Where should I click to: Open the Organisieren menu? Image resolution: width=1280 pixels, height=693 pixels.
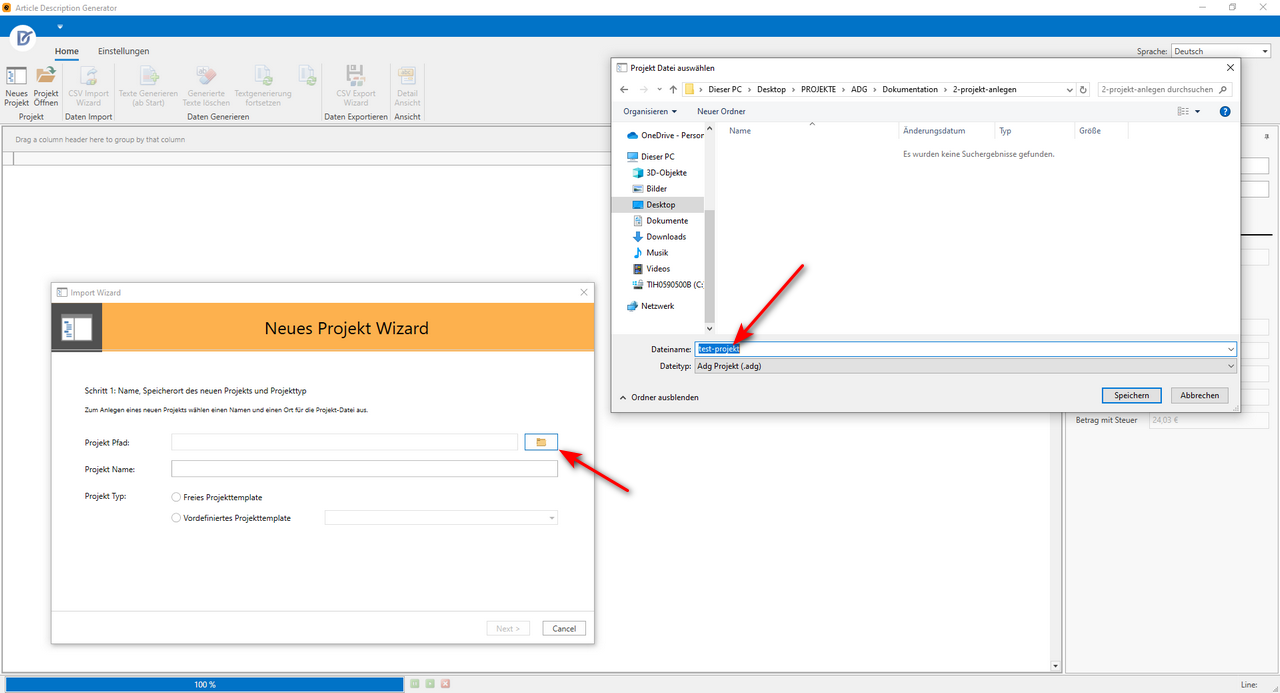click(650, 111)
